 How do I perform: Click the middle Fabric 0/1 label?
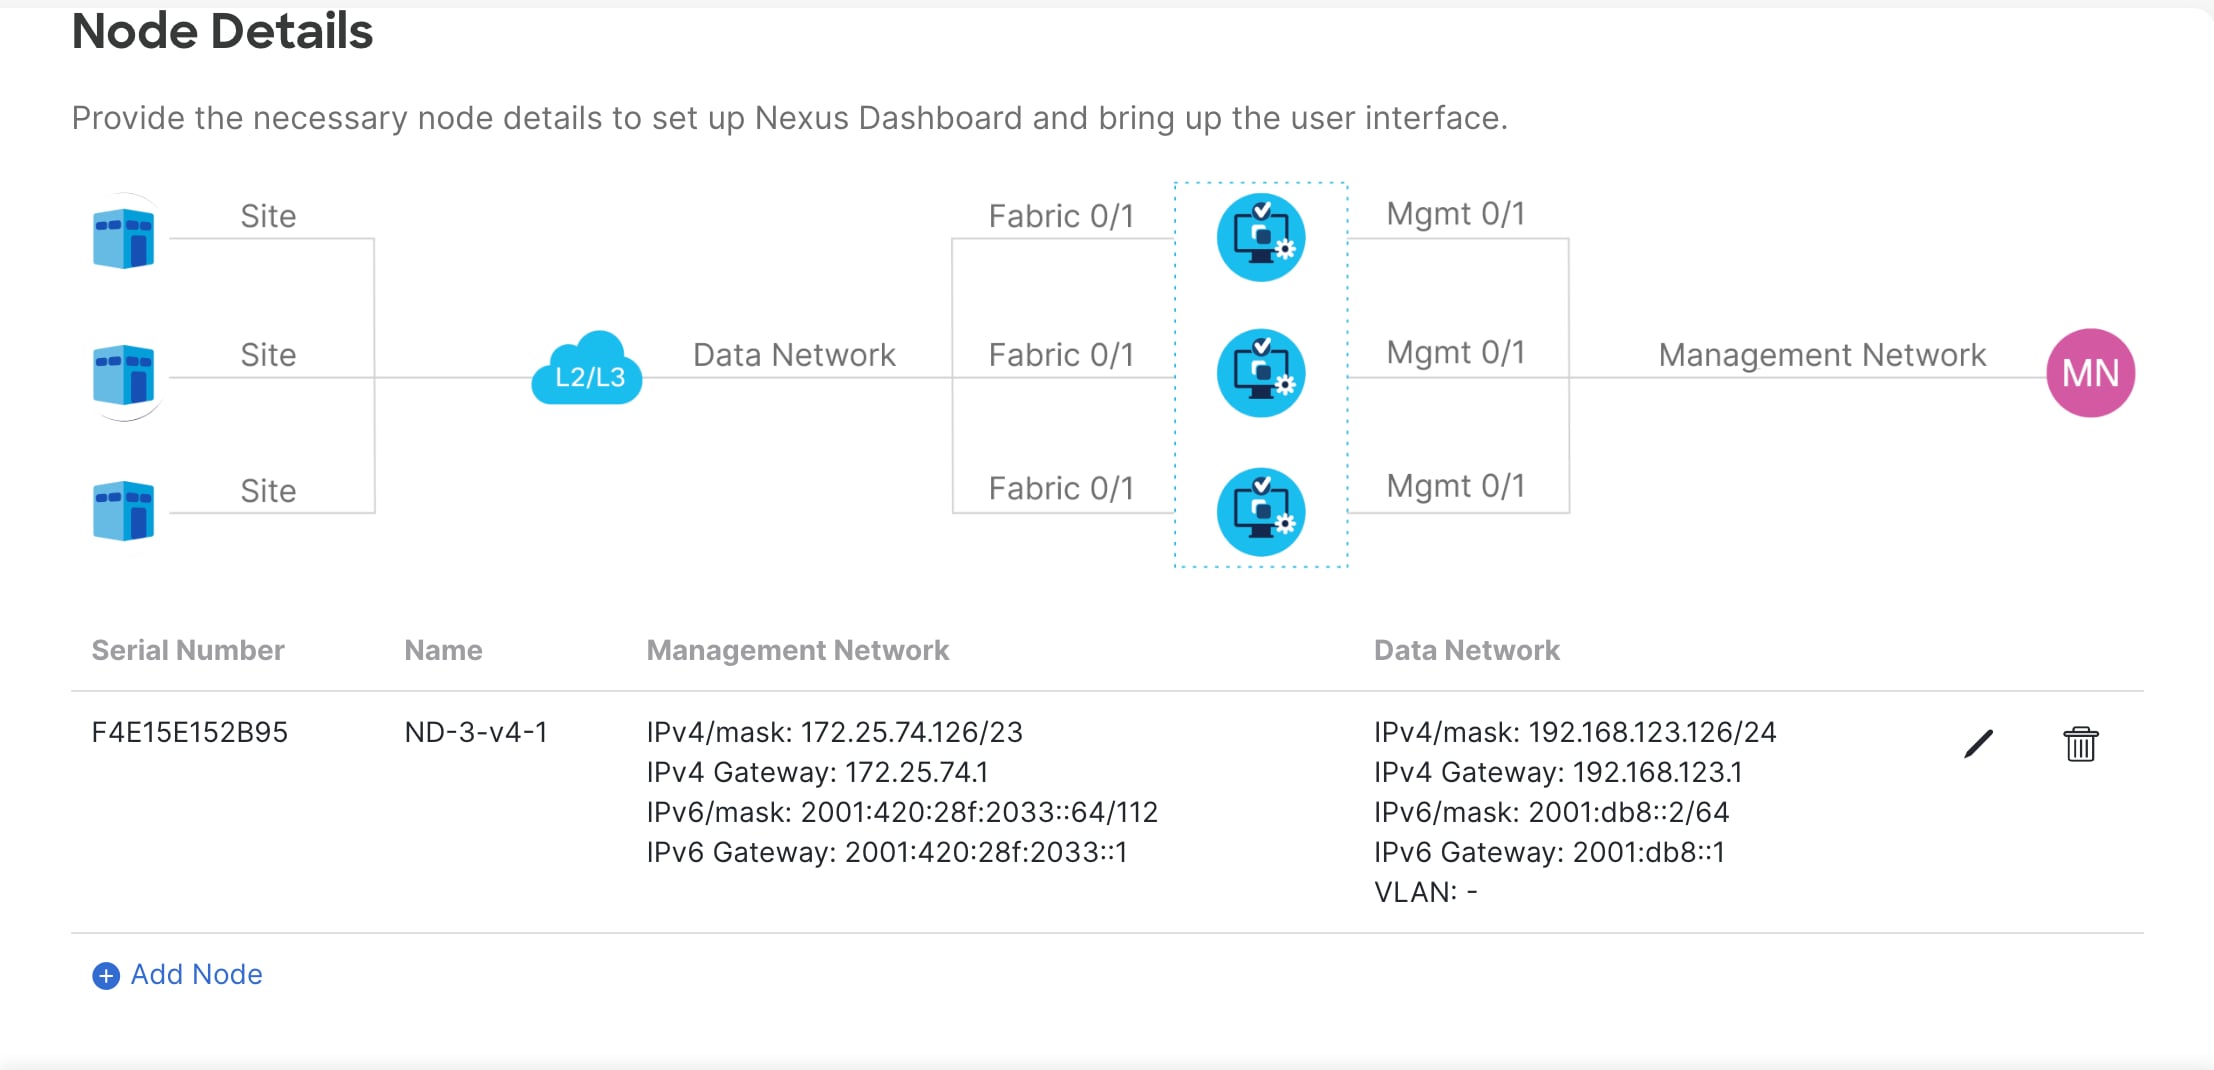point(1061,355)
